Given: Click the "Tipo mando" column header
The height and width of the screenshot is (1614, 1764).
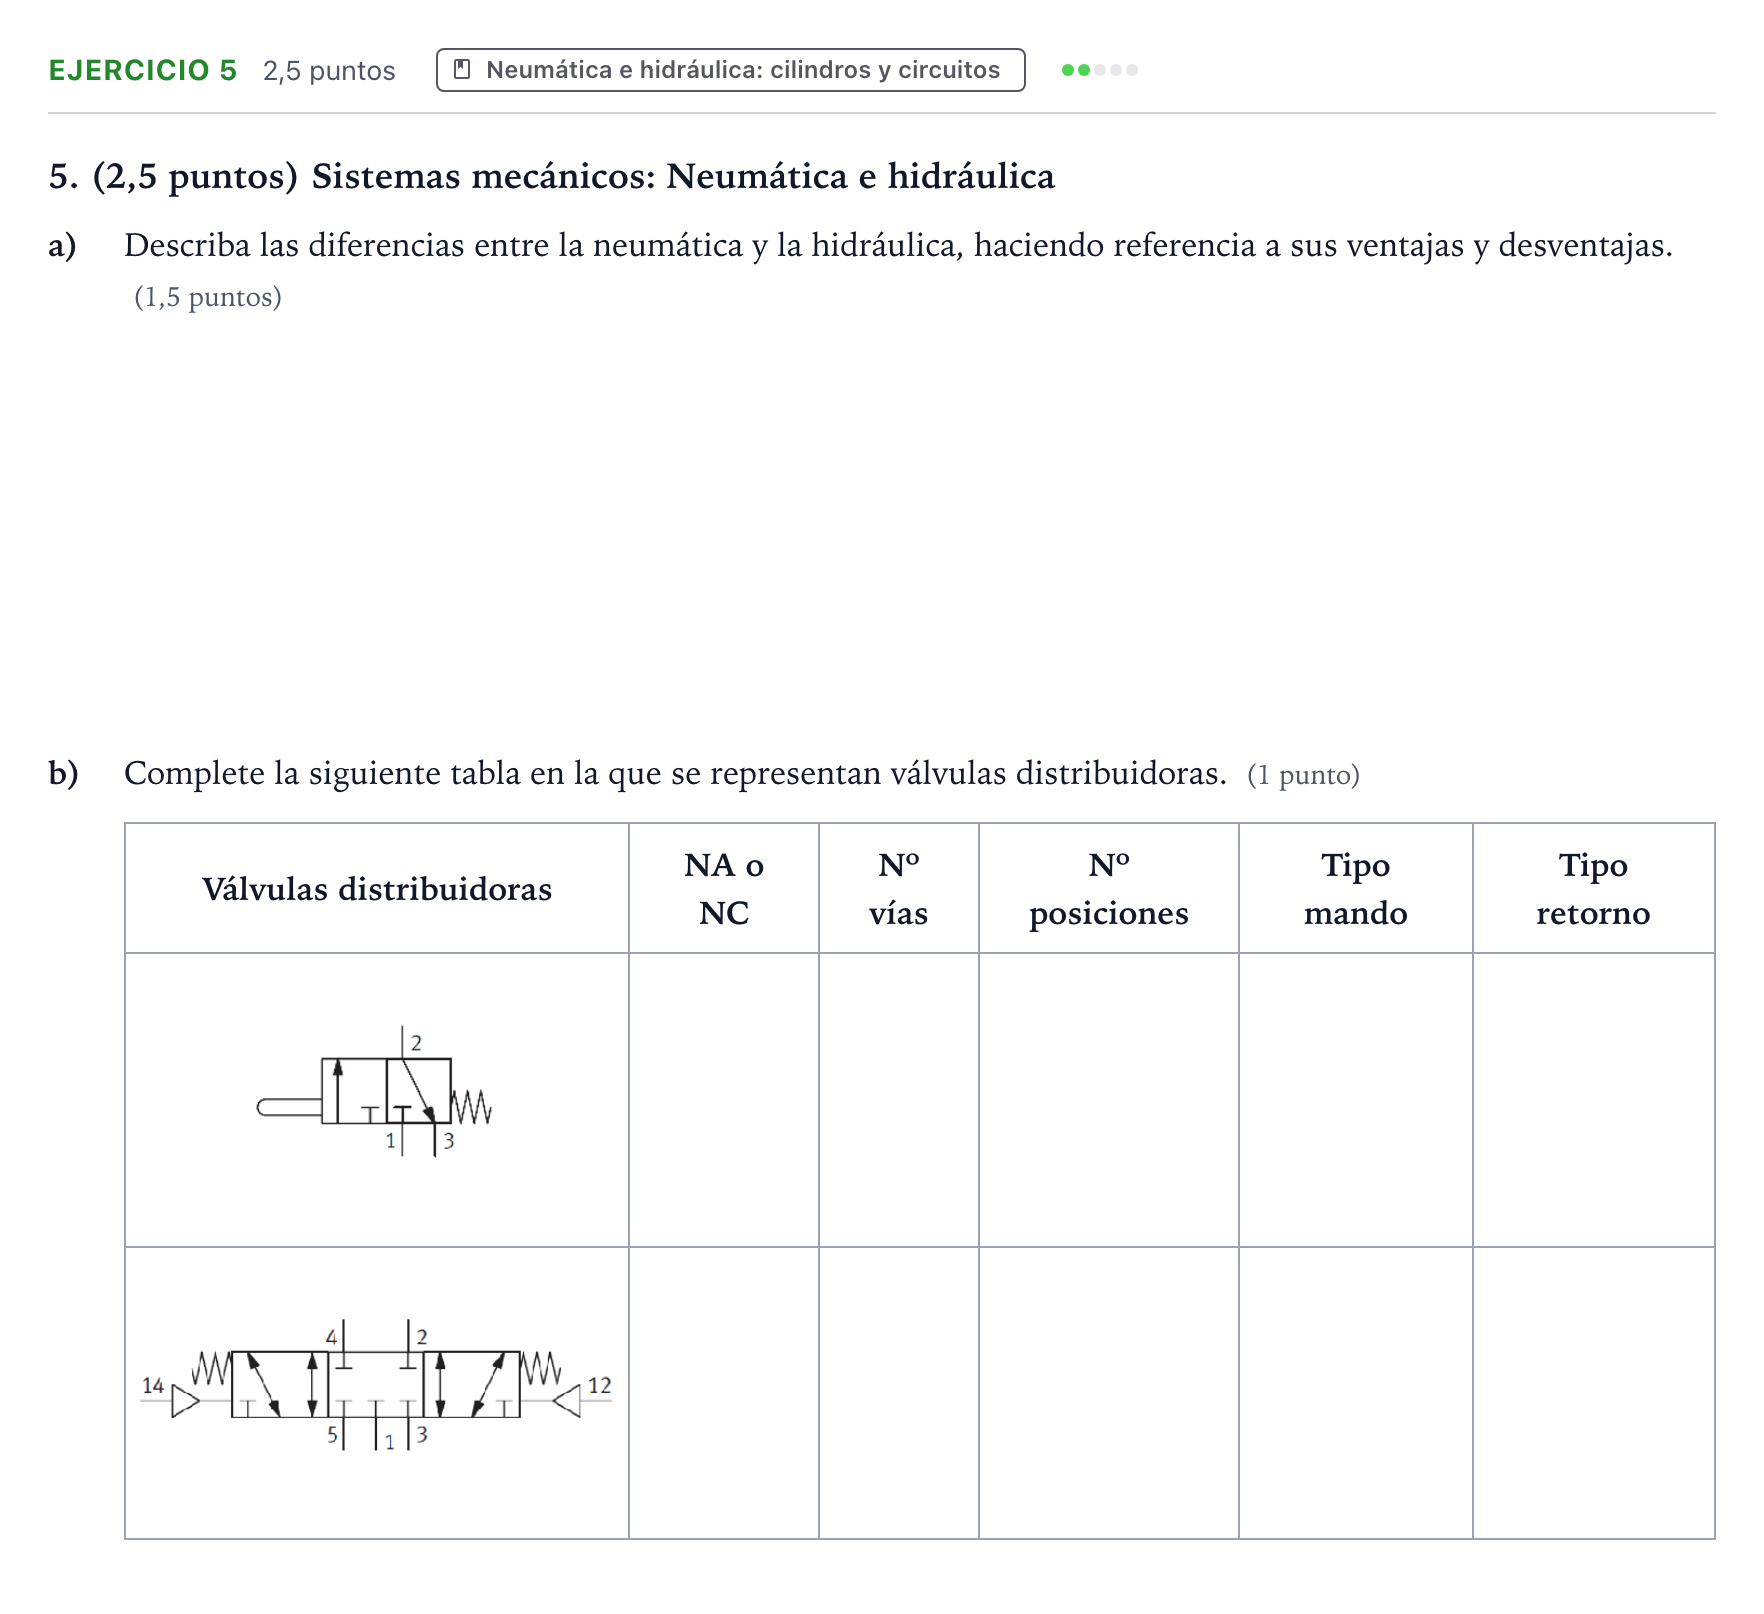Looking at the screenshot, I should [x=1356, y=889].
